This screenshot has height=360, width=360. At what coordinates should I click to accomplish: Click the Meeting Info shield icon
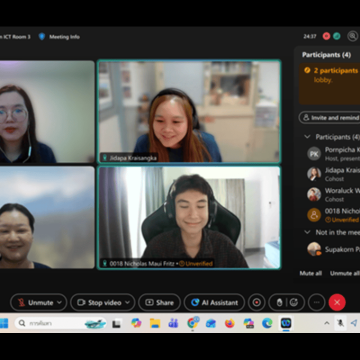coord(42,36)
